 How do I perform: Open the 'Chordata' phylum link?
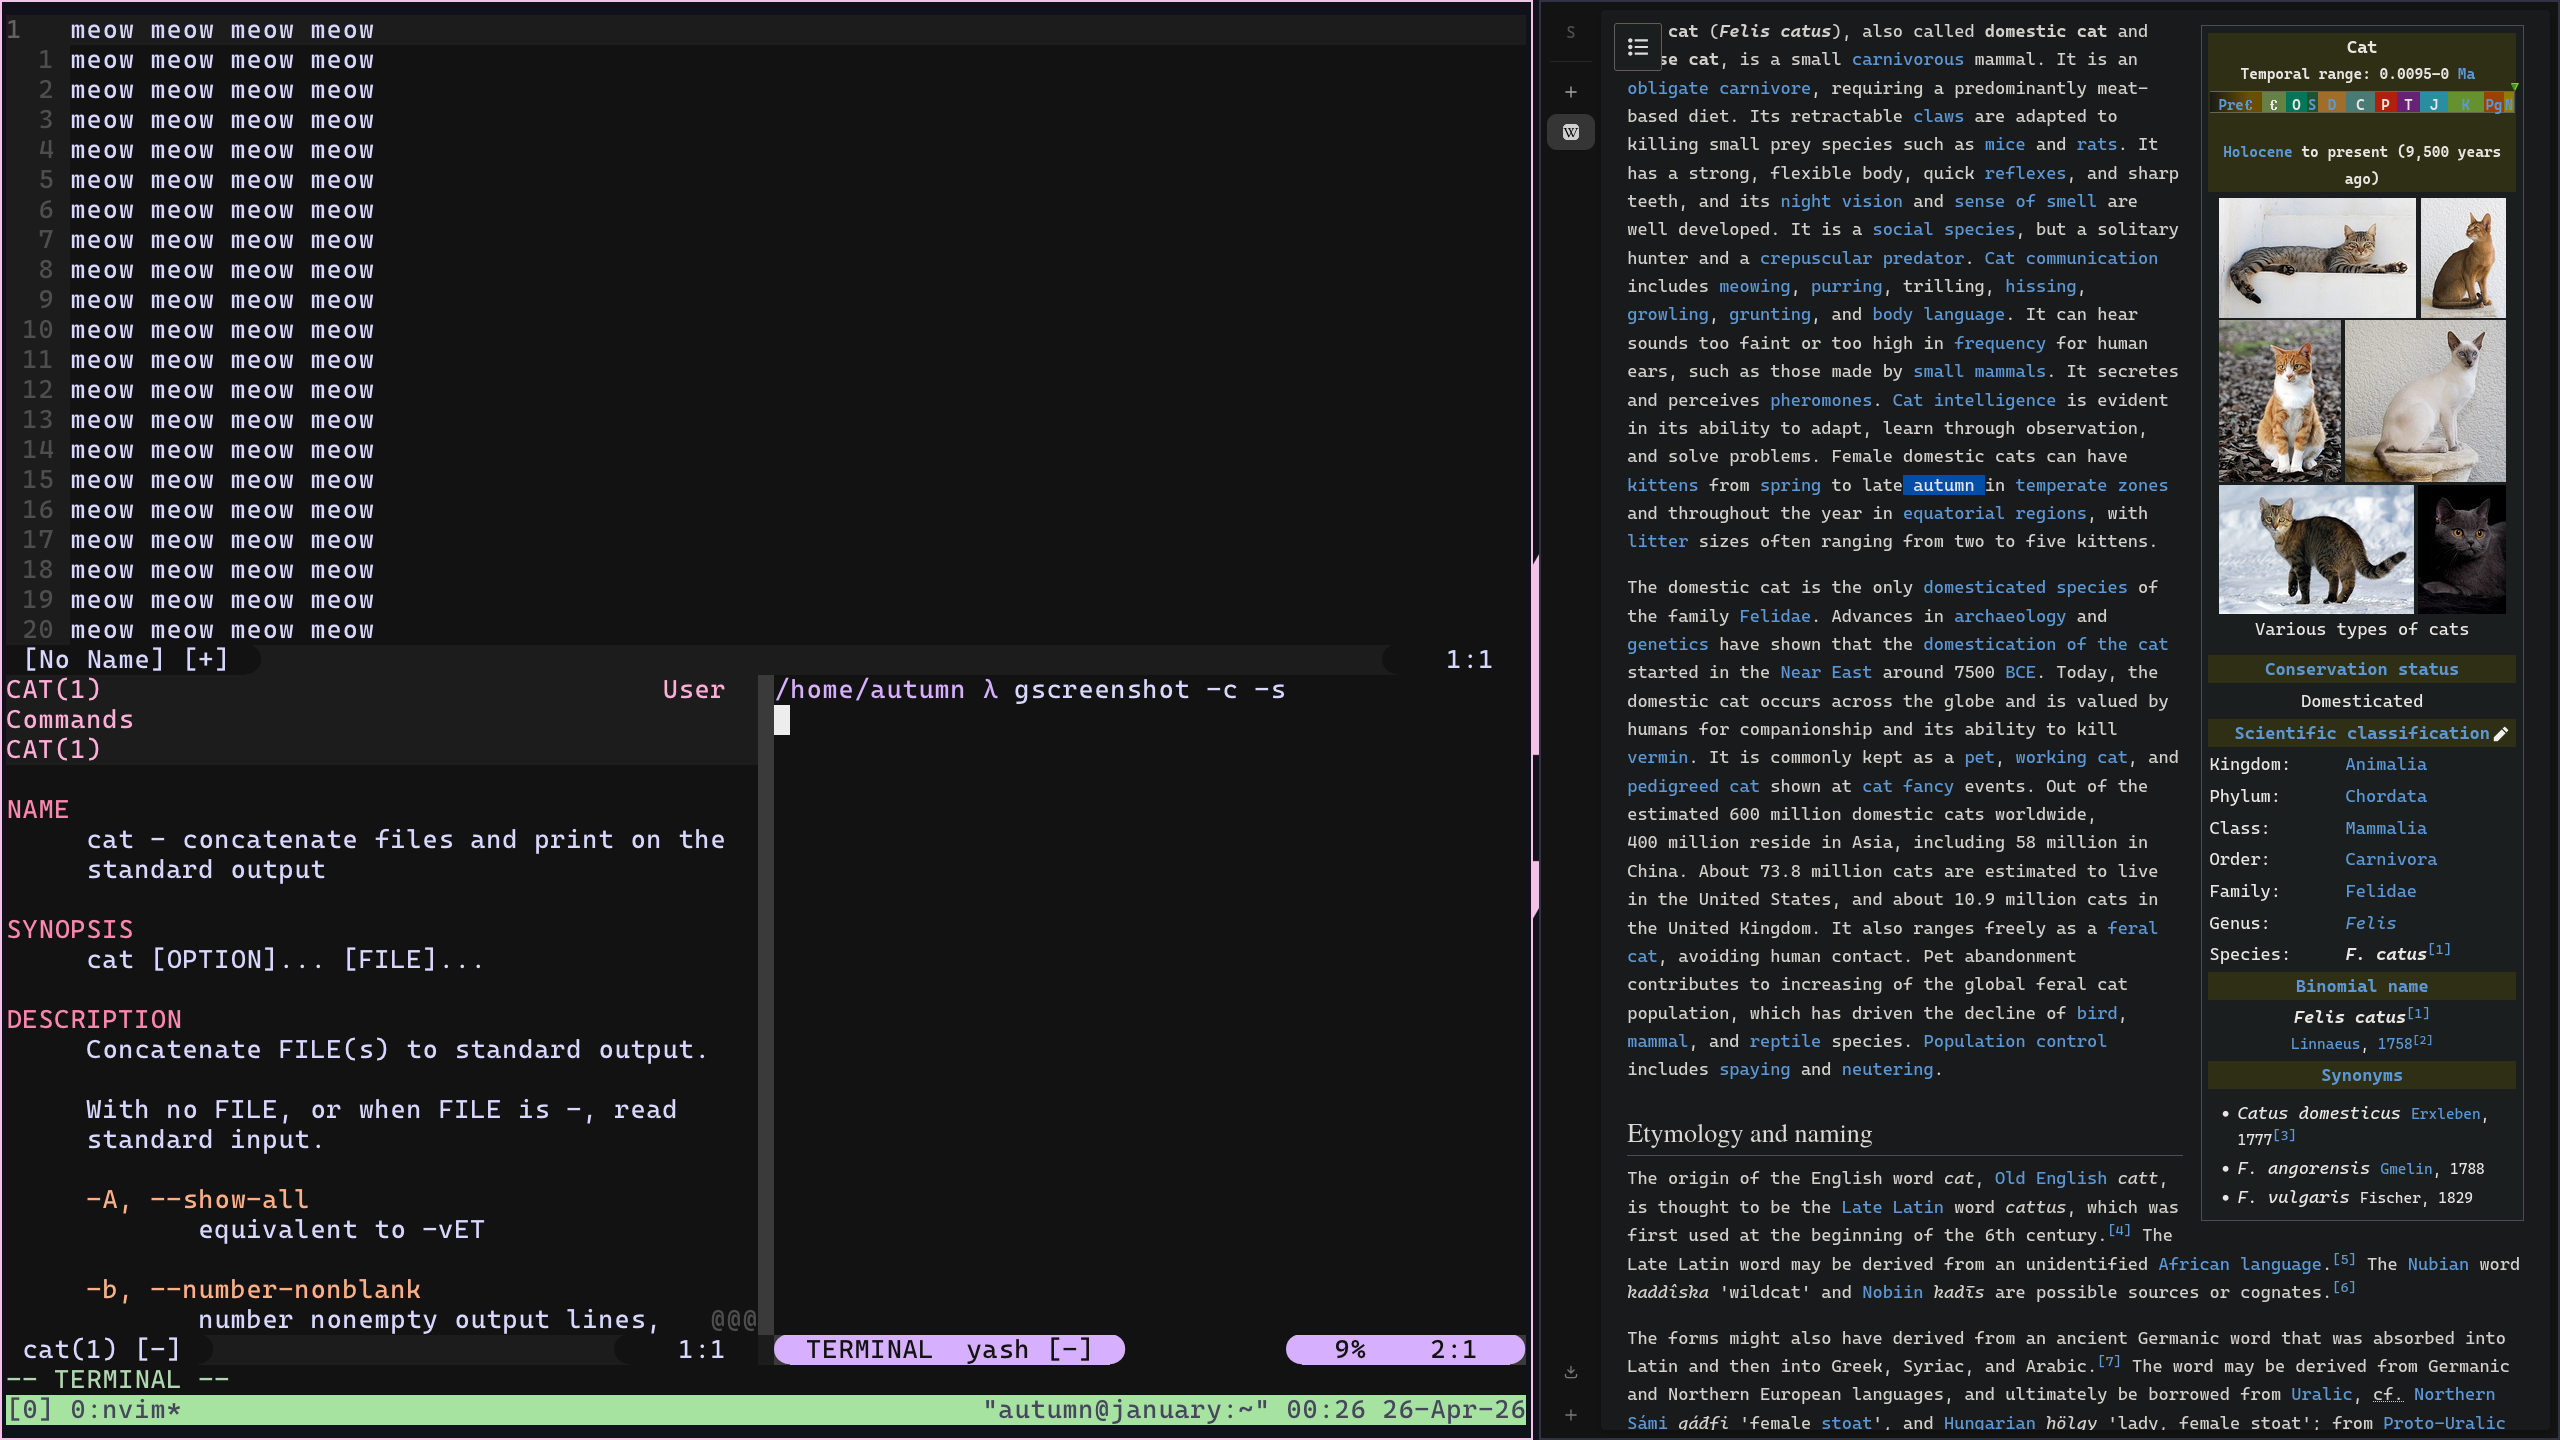click(x=2385, y=797)
